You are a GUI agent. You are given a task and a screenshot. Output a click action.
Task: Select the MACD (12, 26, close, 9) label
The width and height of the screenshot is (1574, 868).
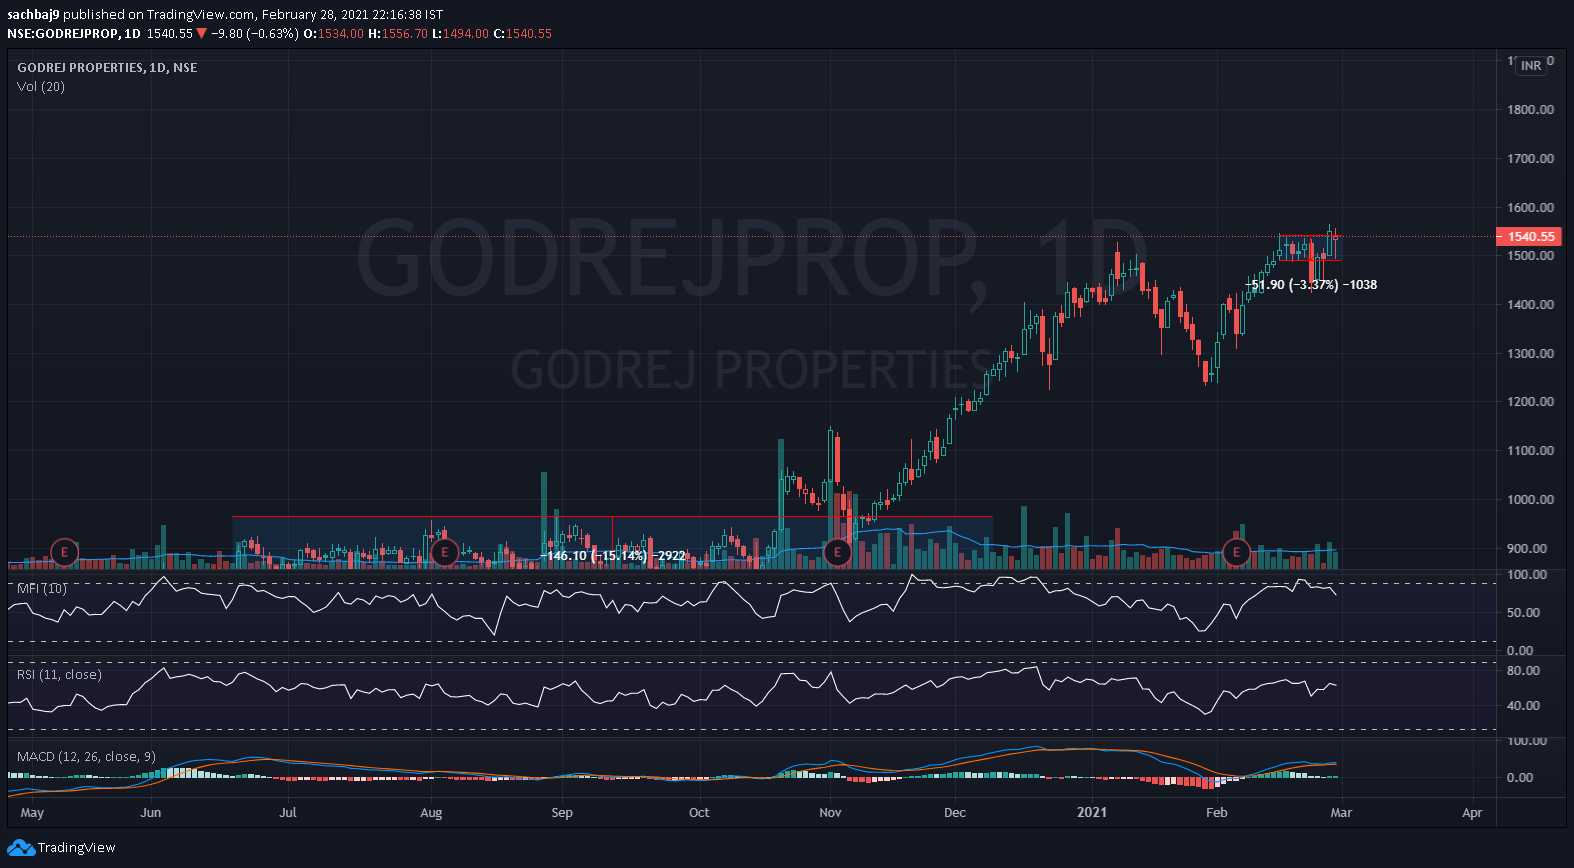click(x=86, y=756)
